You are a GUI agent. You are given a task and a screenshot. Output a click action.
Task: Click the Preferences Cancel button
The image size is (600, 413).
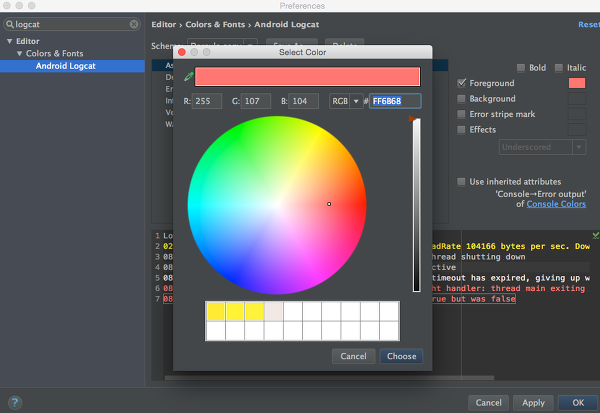488,403
